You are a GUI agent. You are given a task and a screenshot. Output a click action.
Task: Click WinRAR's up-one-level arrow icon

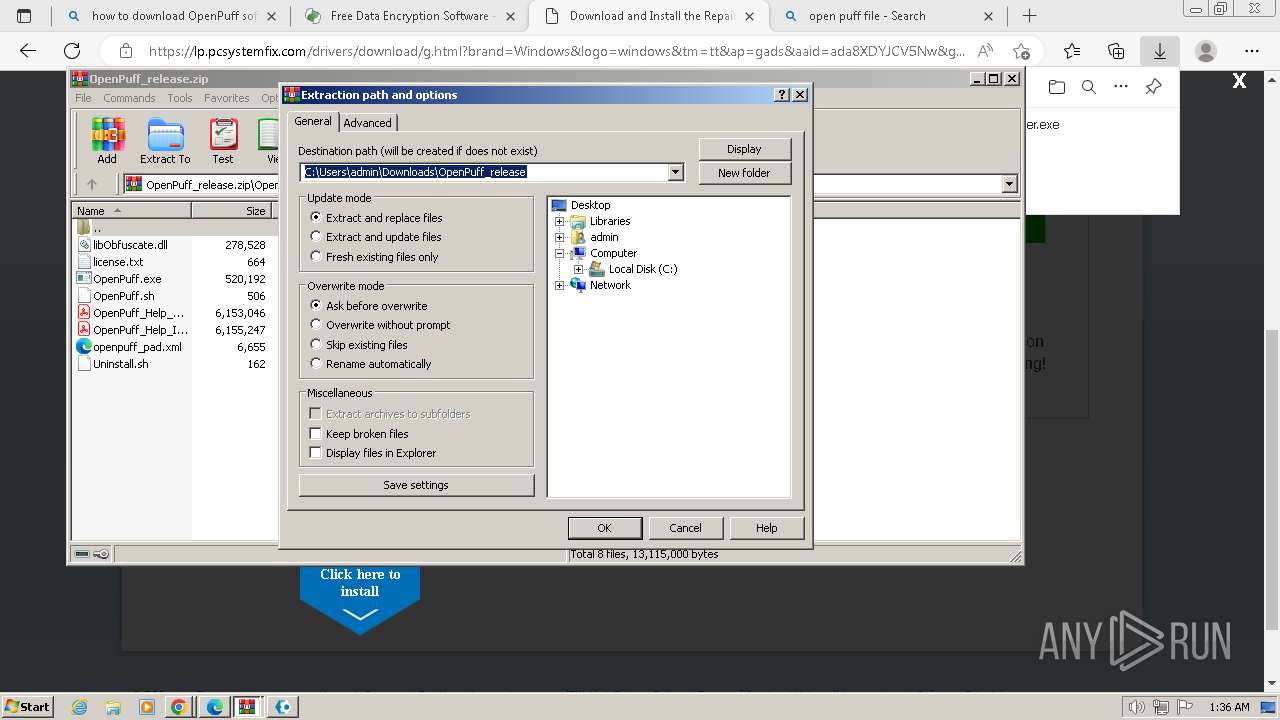(92, 184)
